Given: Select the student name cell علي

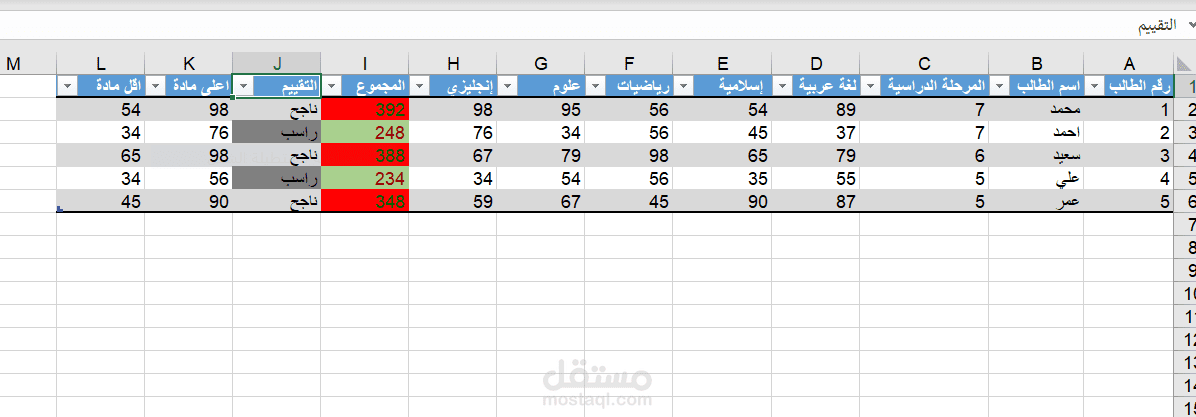Looking at the screenshot, I should [1037, 180].
